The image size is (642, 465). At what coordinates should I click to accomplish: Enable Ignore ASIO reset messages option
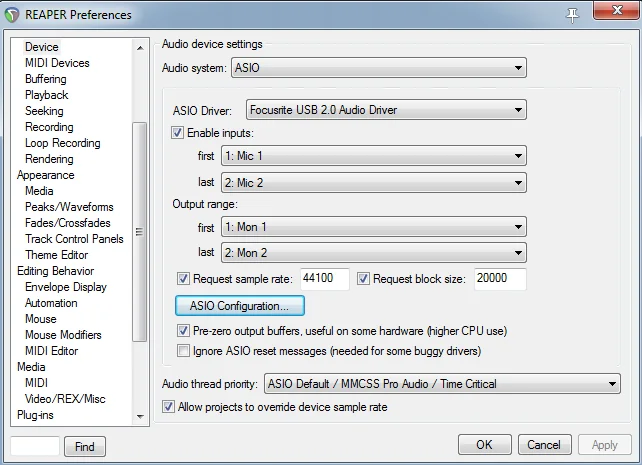[183, 351]
